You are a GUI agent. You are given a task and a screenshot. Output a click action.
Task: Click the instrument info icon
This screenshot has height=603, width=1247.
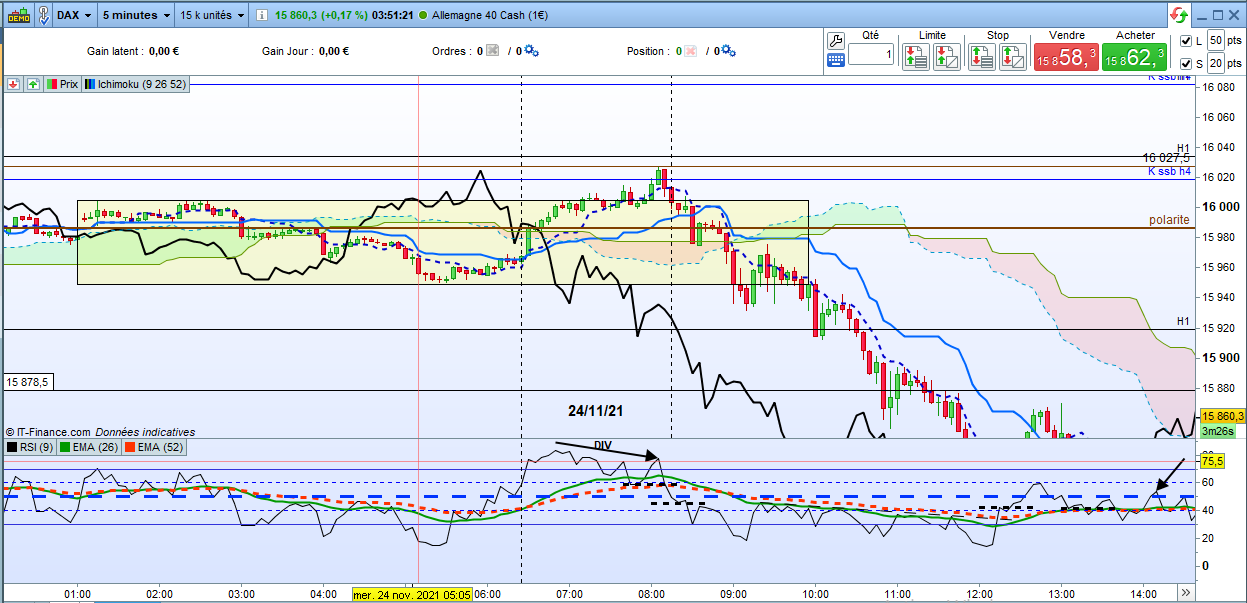[262, 16]
